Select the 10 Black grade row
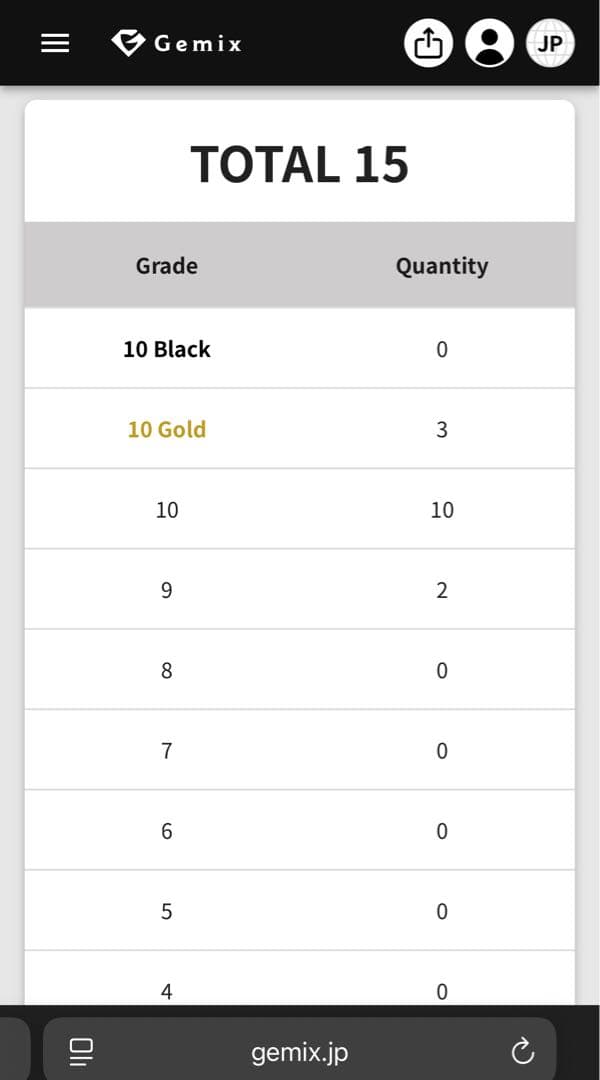The image size is (600, 1080). pos(167,349)
